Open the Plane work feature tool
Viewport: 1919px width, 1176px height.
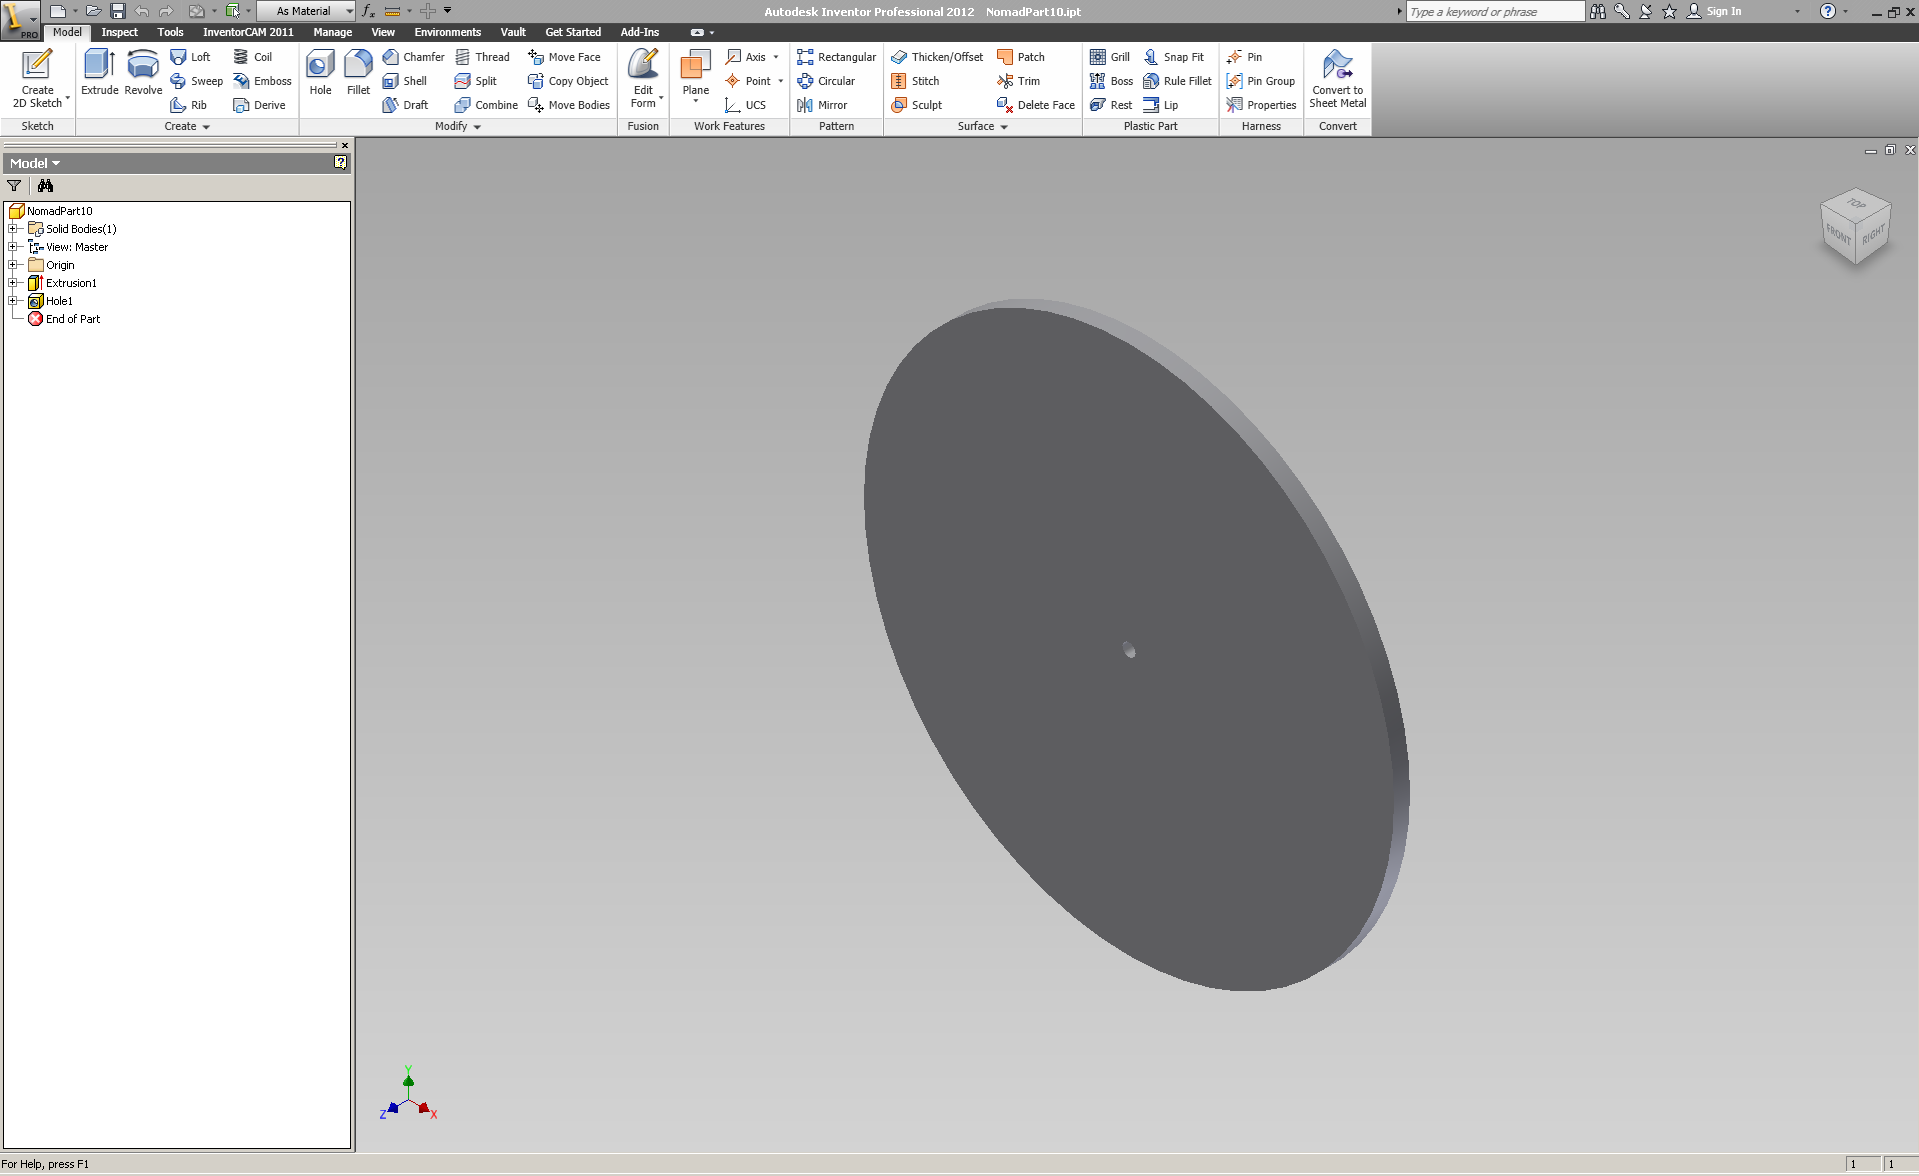click(695, 77)
